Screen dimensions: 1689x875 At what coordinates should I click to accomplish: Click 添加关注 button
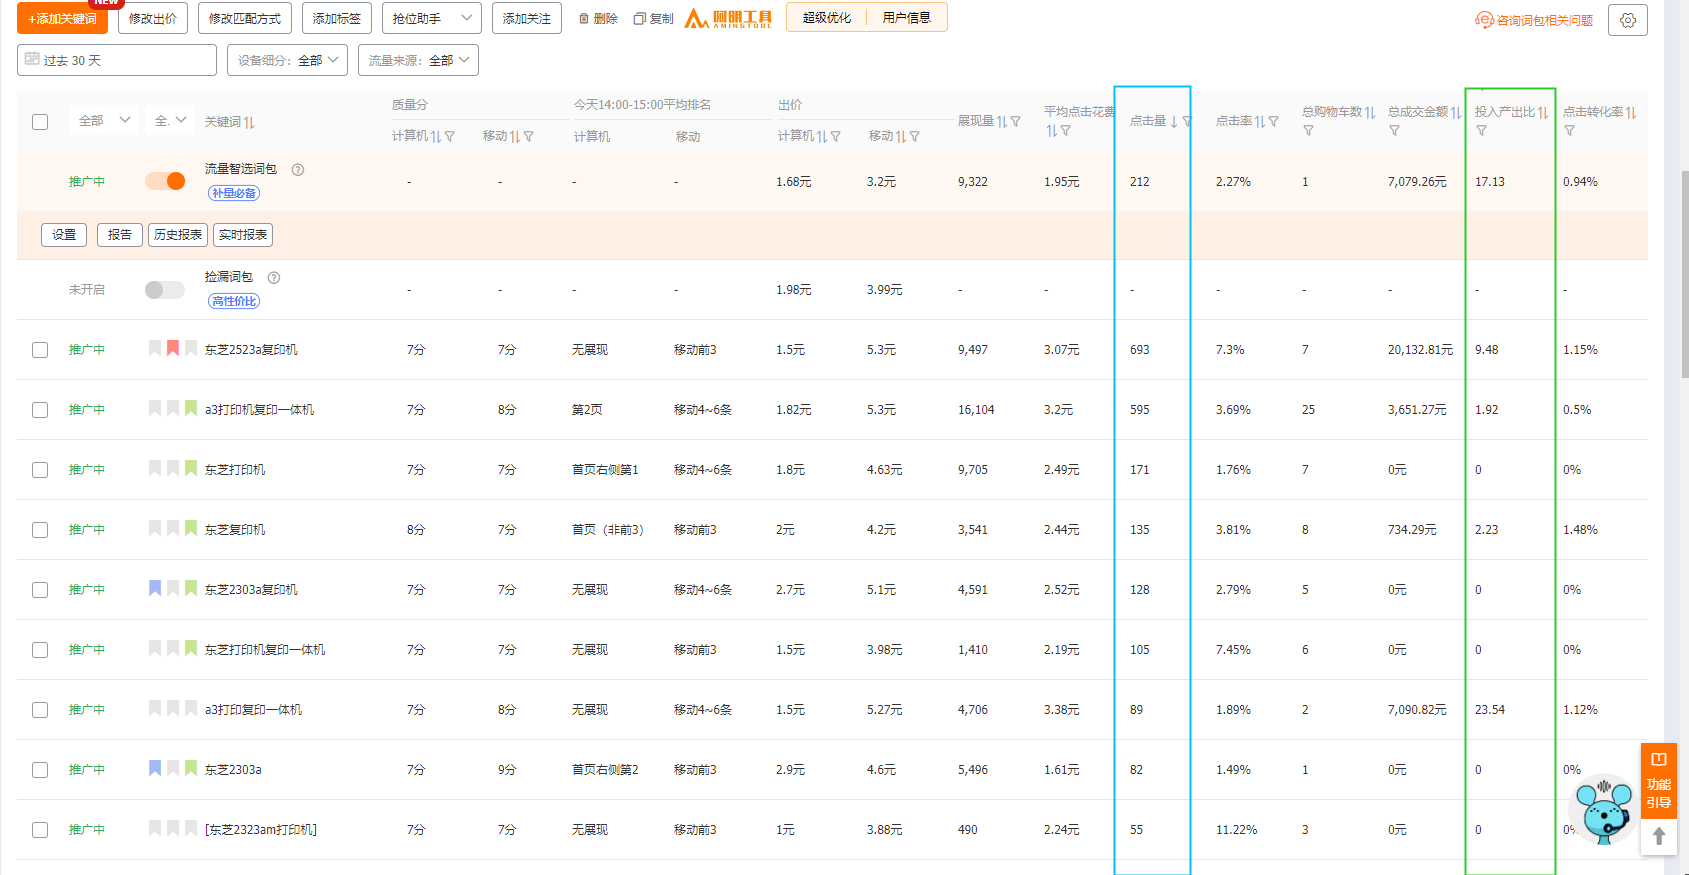527,18
